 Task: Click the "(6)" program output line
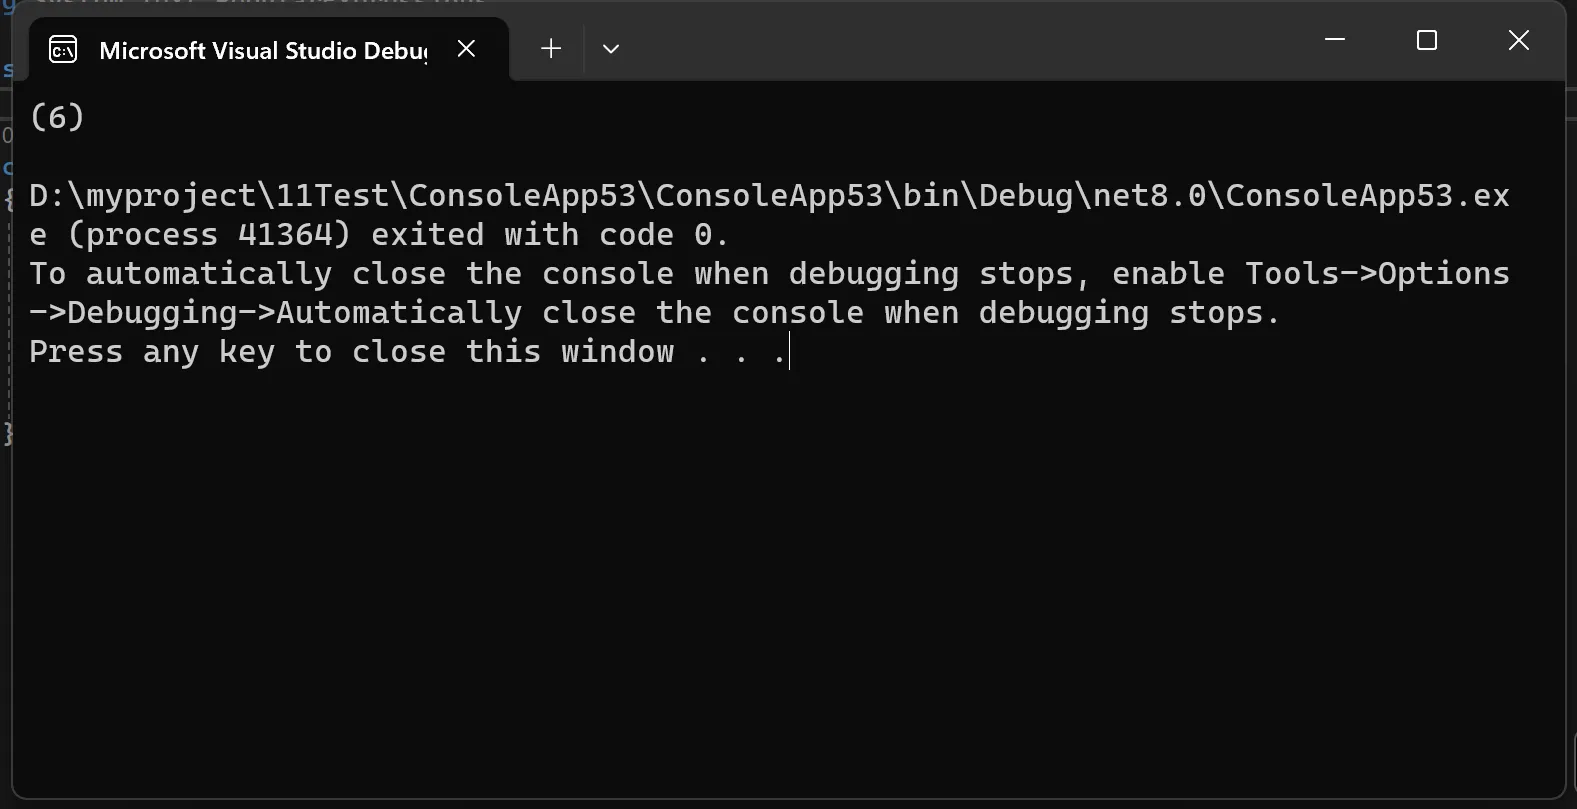click(57, 117)
